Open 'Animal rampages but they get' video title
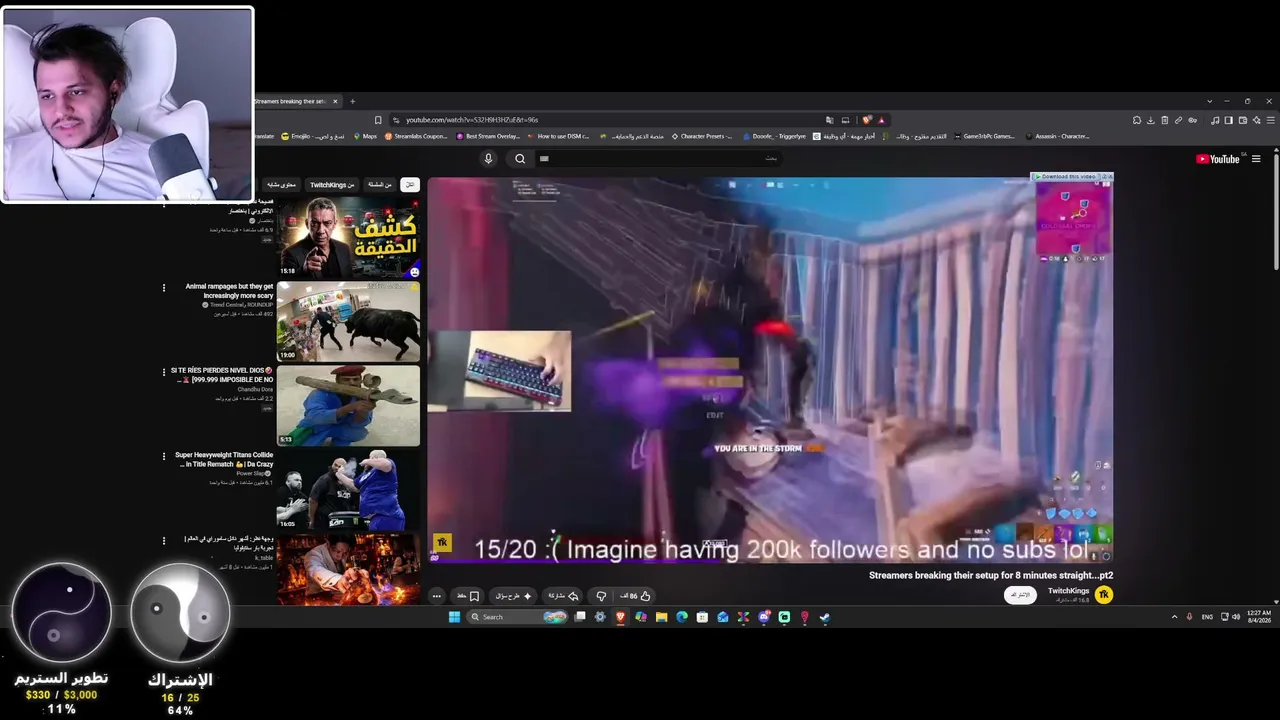 tap(229, 291)
